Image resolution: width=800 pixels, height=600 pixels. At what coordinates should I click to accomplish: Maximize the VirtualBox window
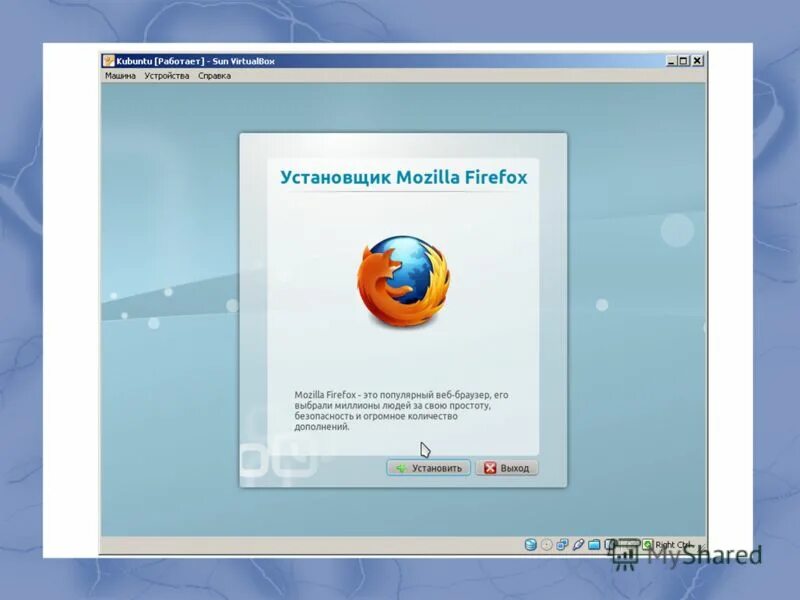point(684,61)
